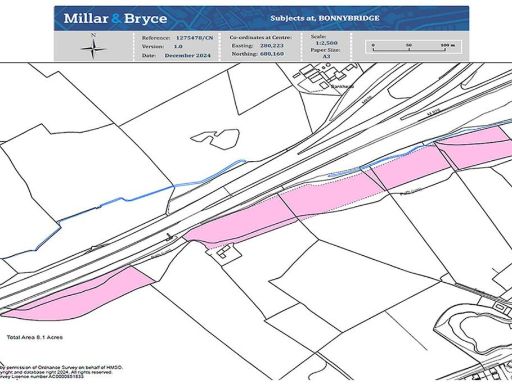Click the Total Area 8.1 Acres label

coord(35,337)
